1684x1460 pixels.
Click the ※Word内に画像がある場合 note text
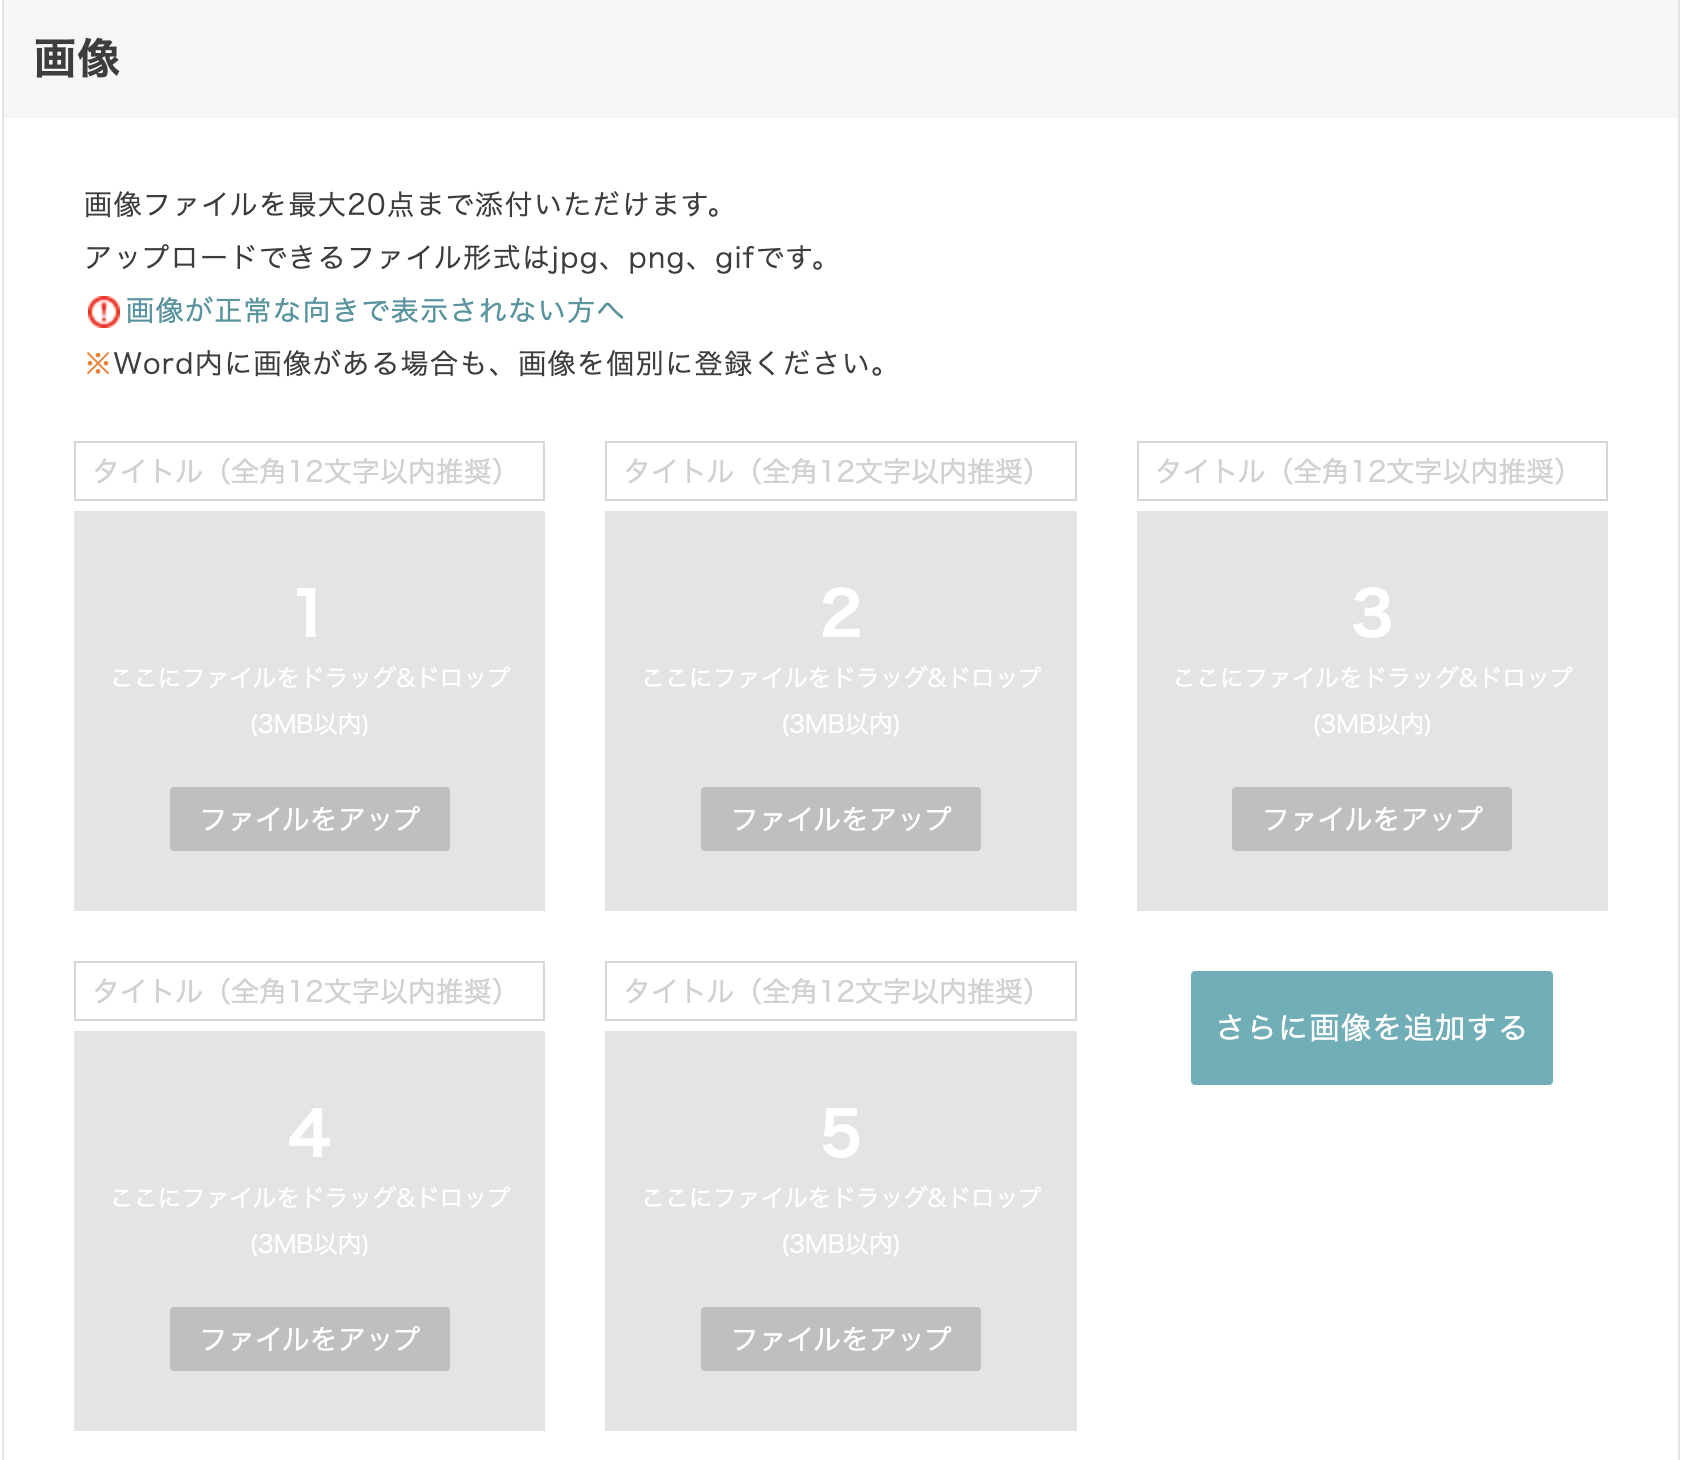click(x=488, y=364)
